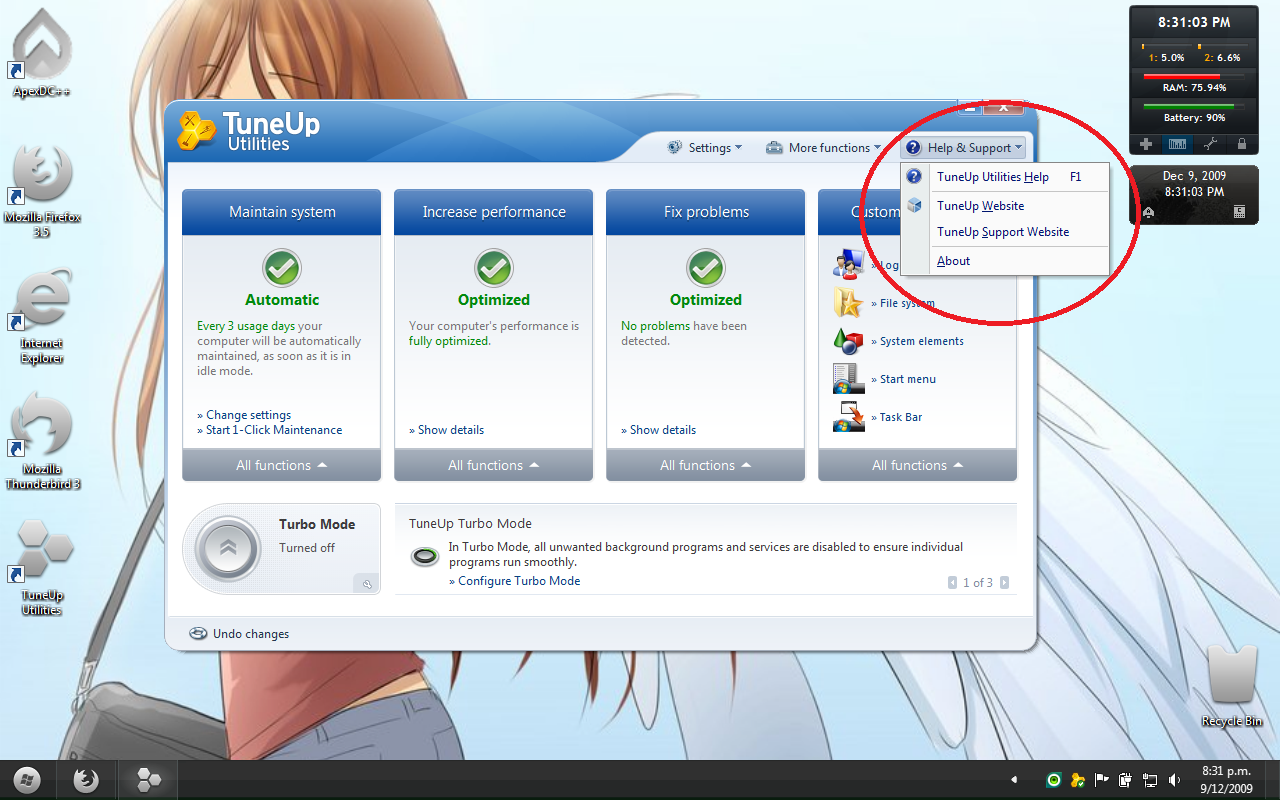Image resolution: width=1280 pixels, height=800 pixels.
Task: Click the power plug tray icon
Action: pyautogui.click(x=1126, y=780)
